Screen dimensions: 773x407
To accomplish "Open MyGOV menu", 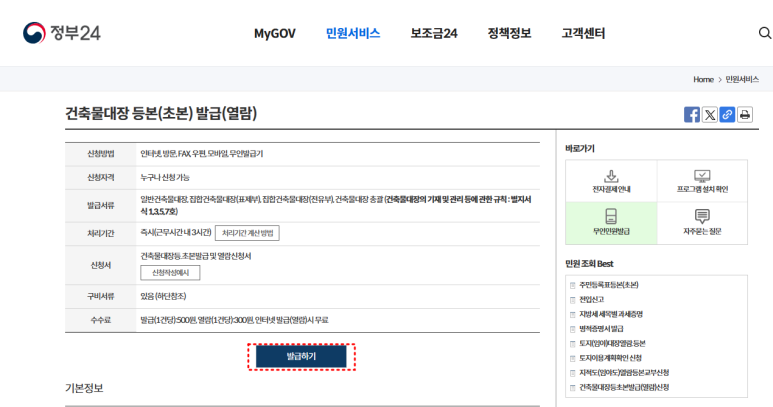I will [x=275, y=34].
